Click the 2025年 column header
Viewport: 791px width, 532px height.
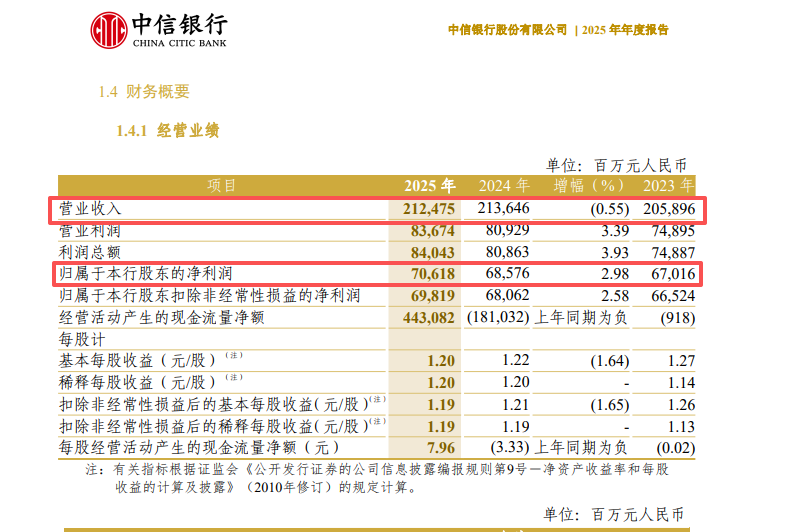pyautogui.click(x=429, y=186)
